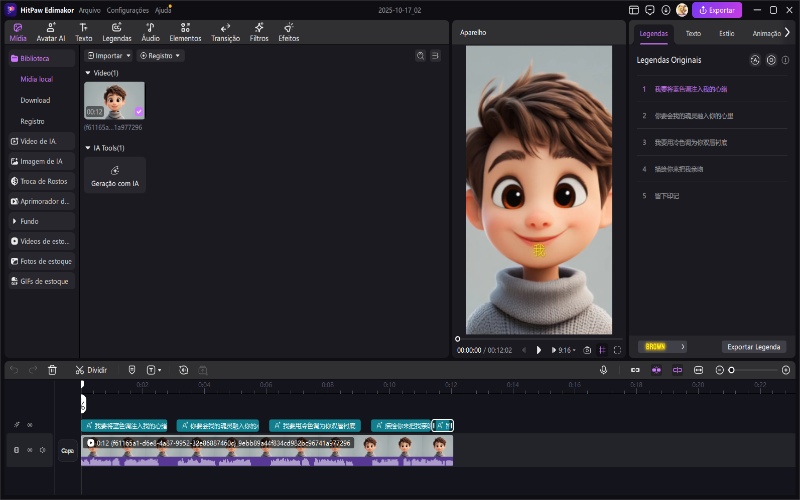The width and height of the screenshot is (800, 500).
Task: Open the Legendas tool in top toolbar
Action: point(117,32)
